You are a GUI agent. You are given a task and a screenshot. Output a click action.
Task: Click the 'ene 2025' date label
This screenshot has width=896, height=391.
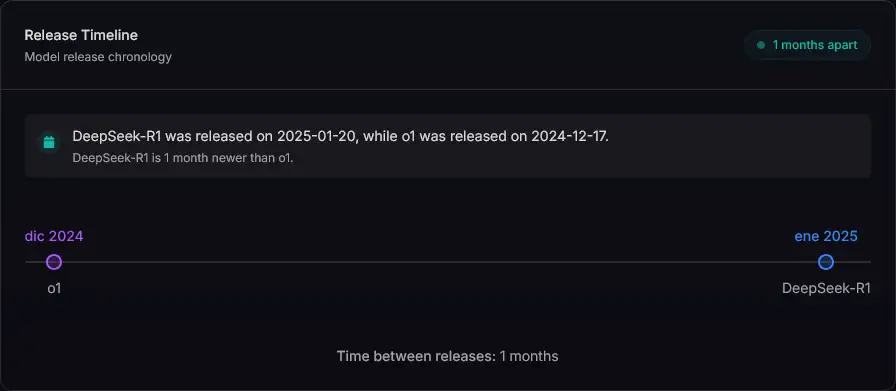point(826,236)
